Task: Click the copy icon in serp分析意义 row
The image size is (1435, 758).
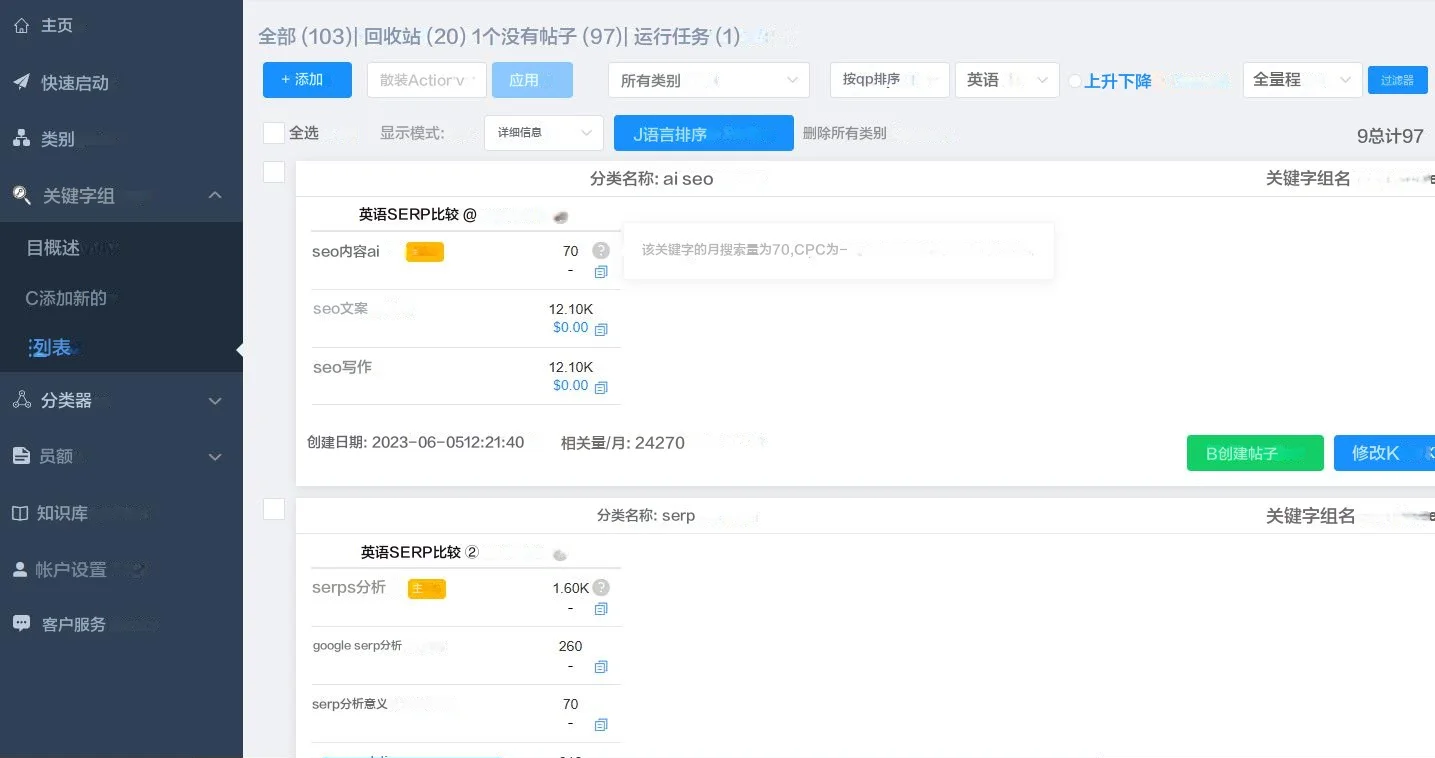Action: click(601, 725)
